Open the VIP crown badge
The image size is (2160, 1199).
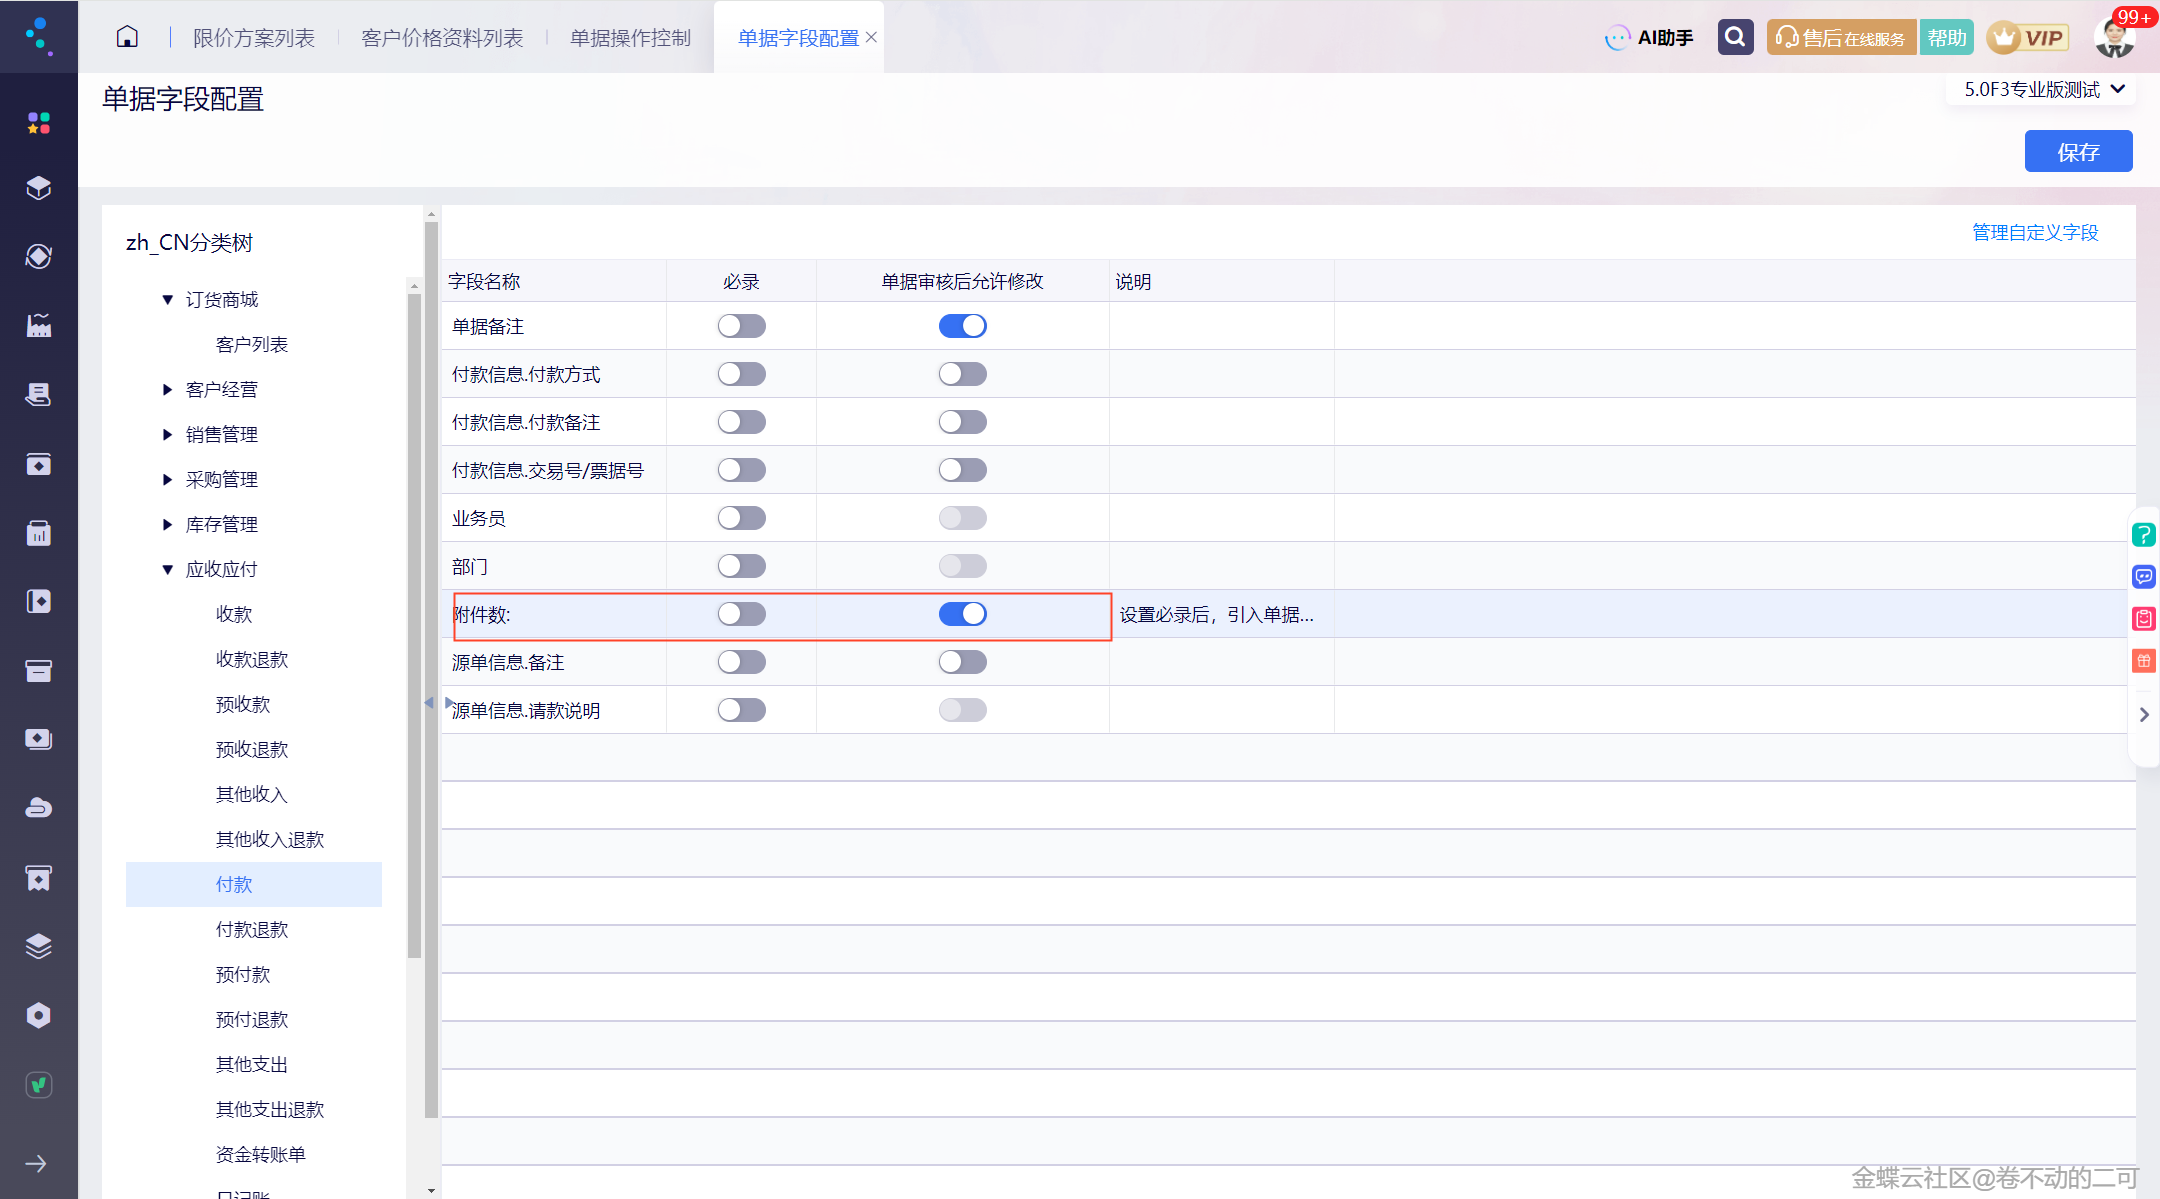pyautogui.click(x=2027, y=38)
